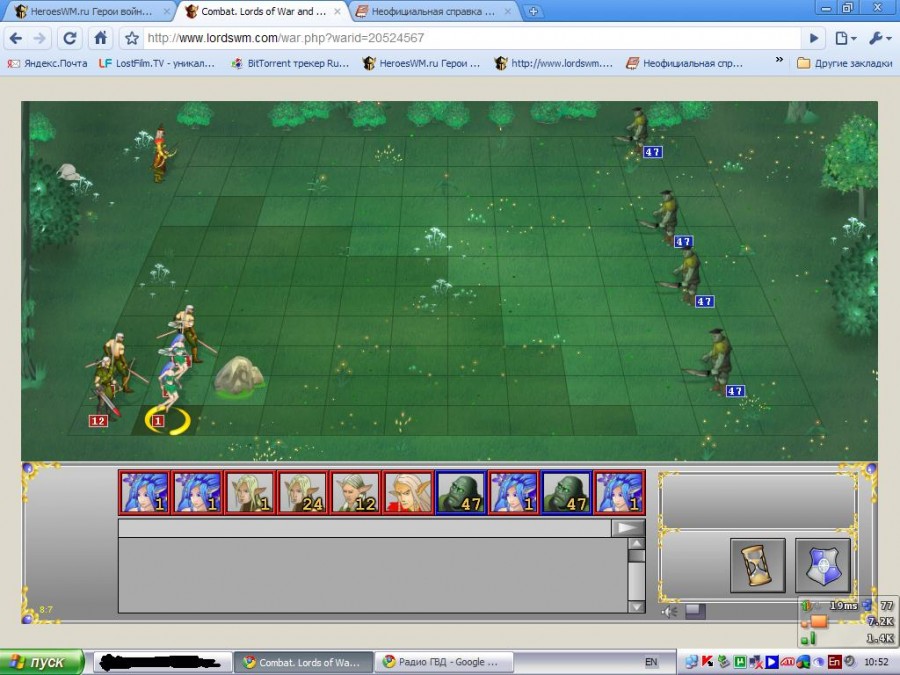
Task: Switch to the Неофициальная справка tab
Action: (432, 11)
